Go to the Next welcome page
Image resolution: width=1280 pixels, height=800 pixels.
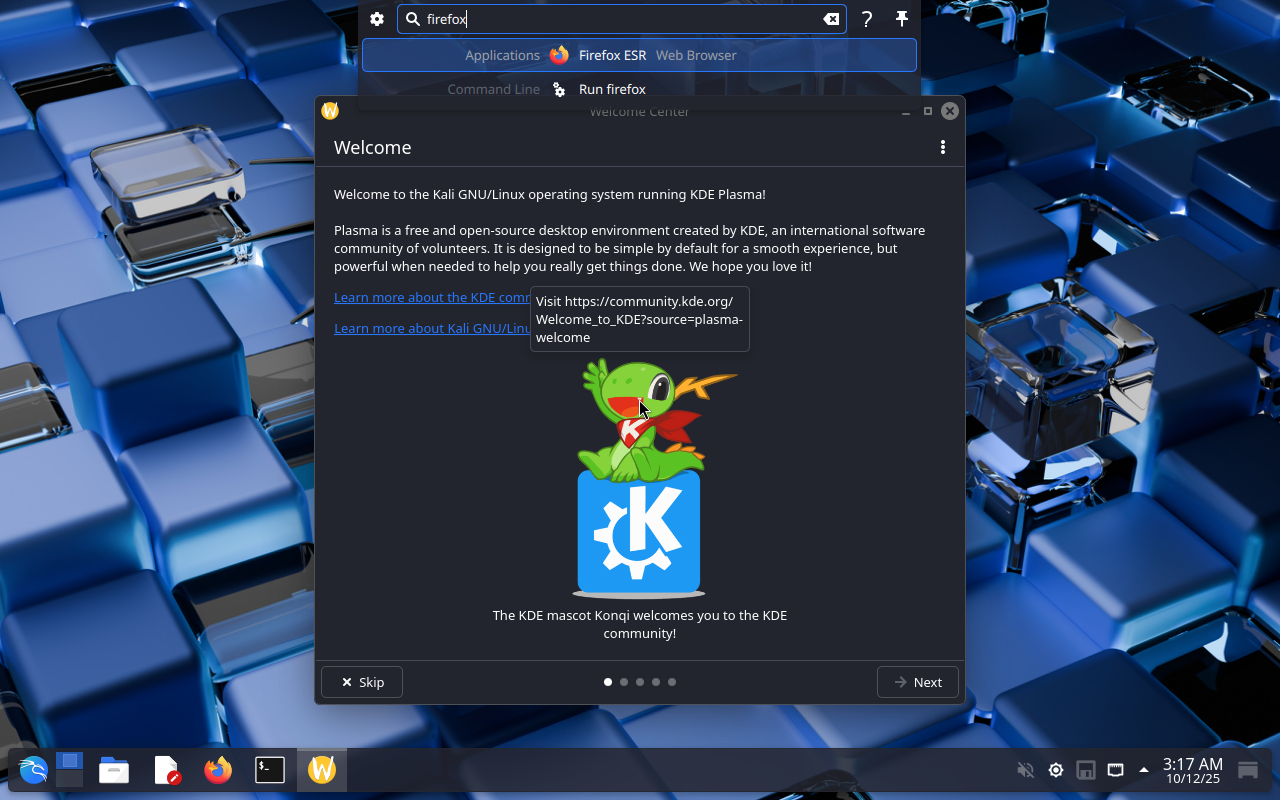point(917,682)
